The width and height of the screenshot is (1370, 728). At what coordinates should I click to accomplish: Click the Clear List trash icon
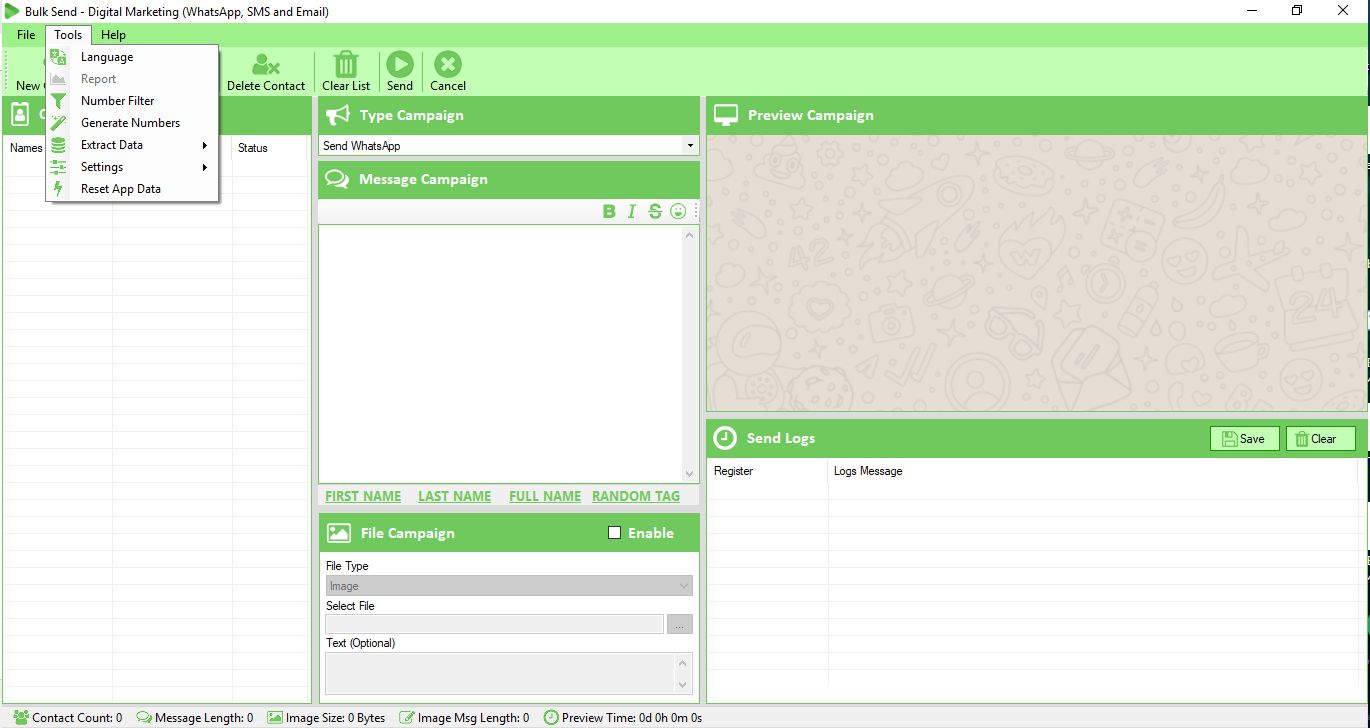coord(346,65)
